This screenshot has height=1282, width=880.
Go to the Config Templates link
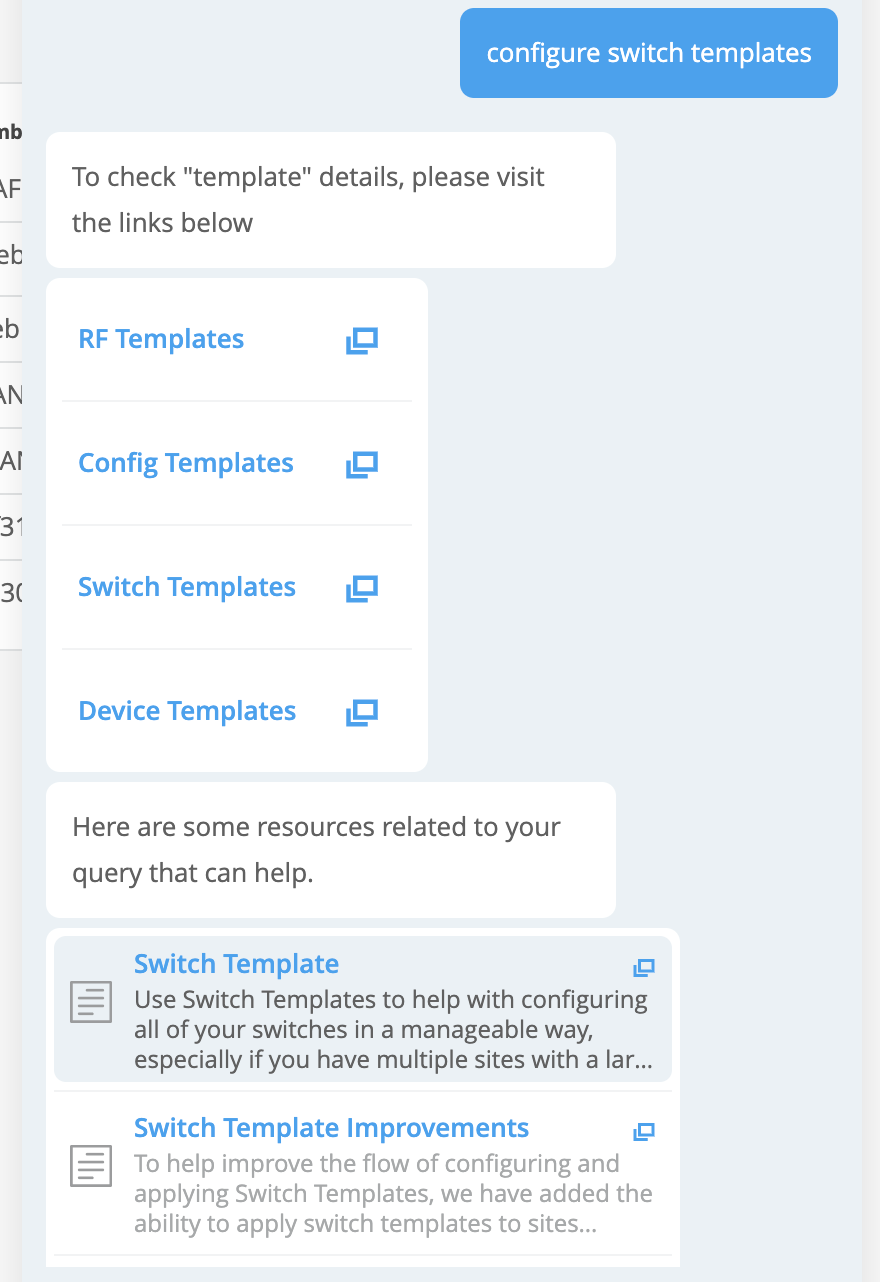186,464
